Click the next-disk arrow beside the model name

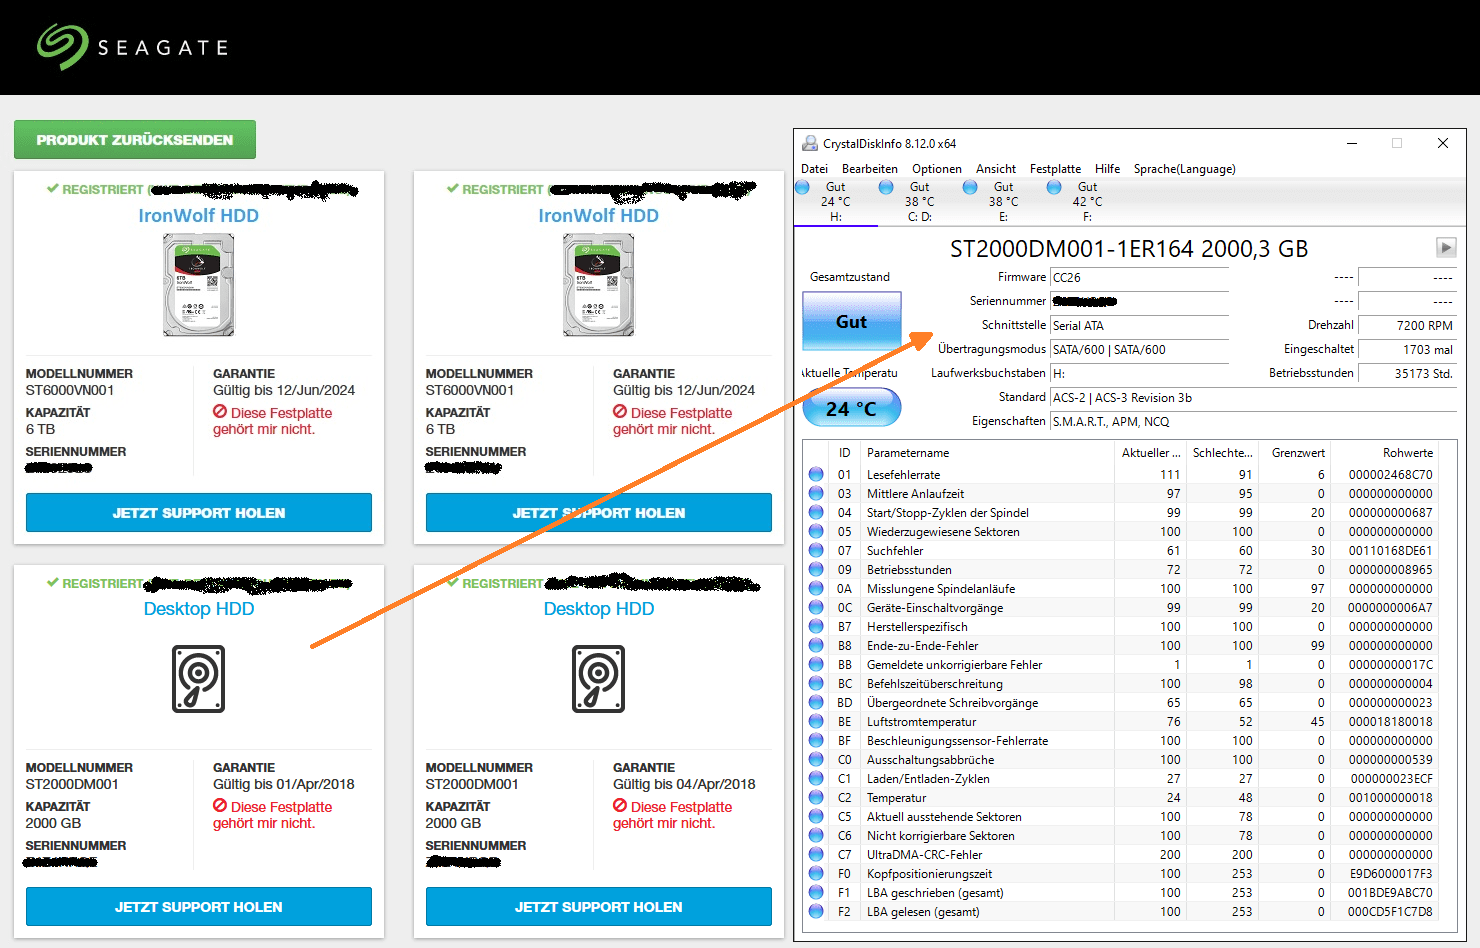point(1446,247)
